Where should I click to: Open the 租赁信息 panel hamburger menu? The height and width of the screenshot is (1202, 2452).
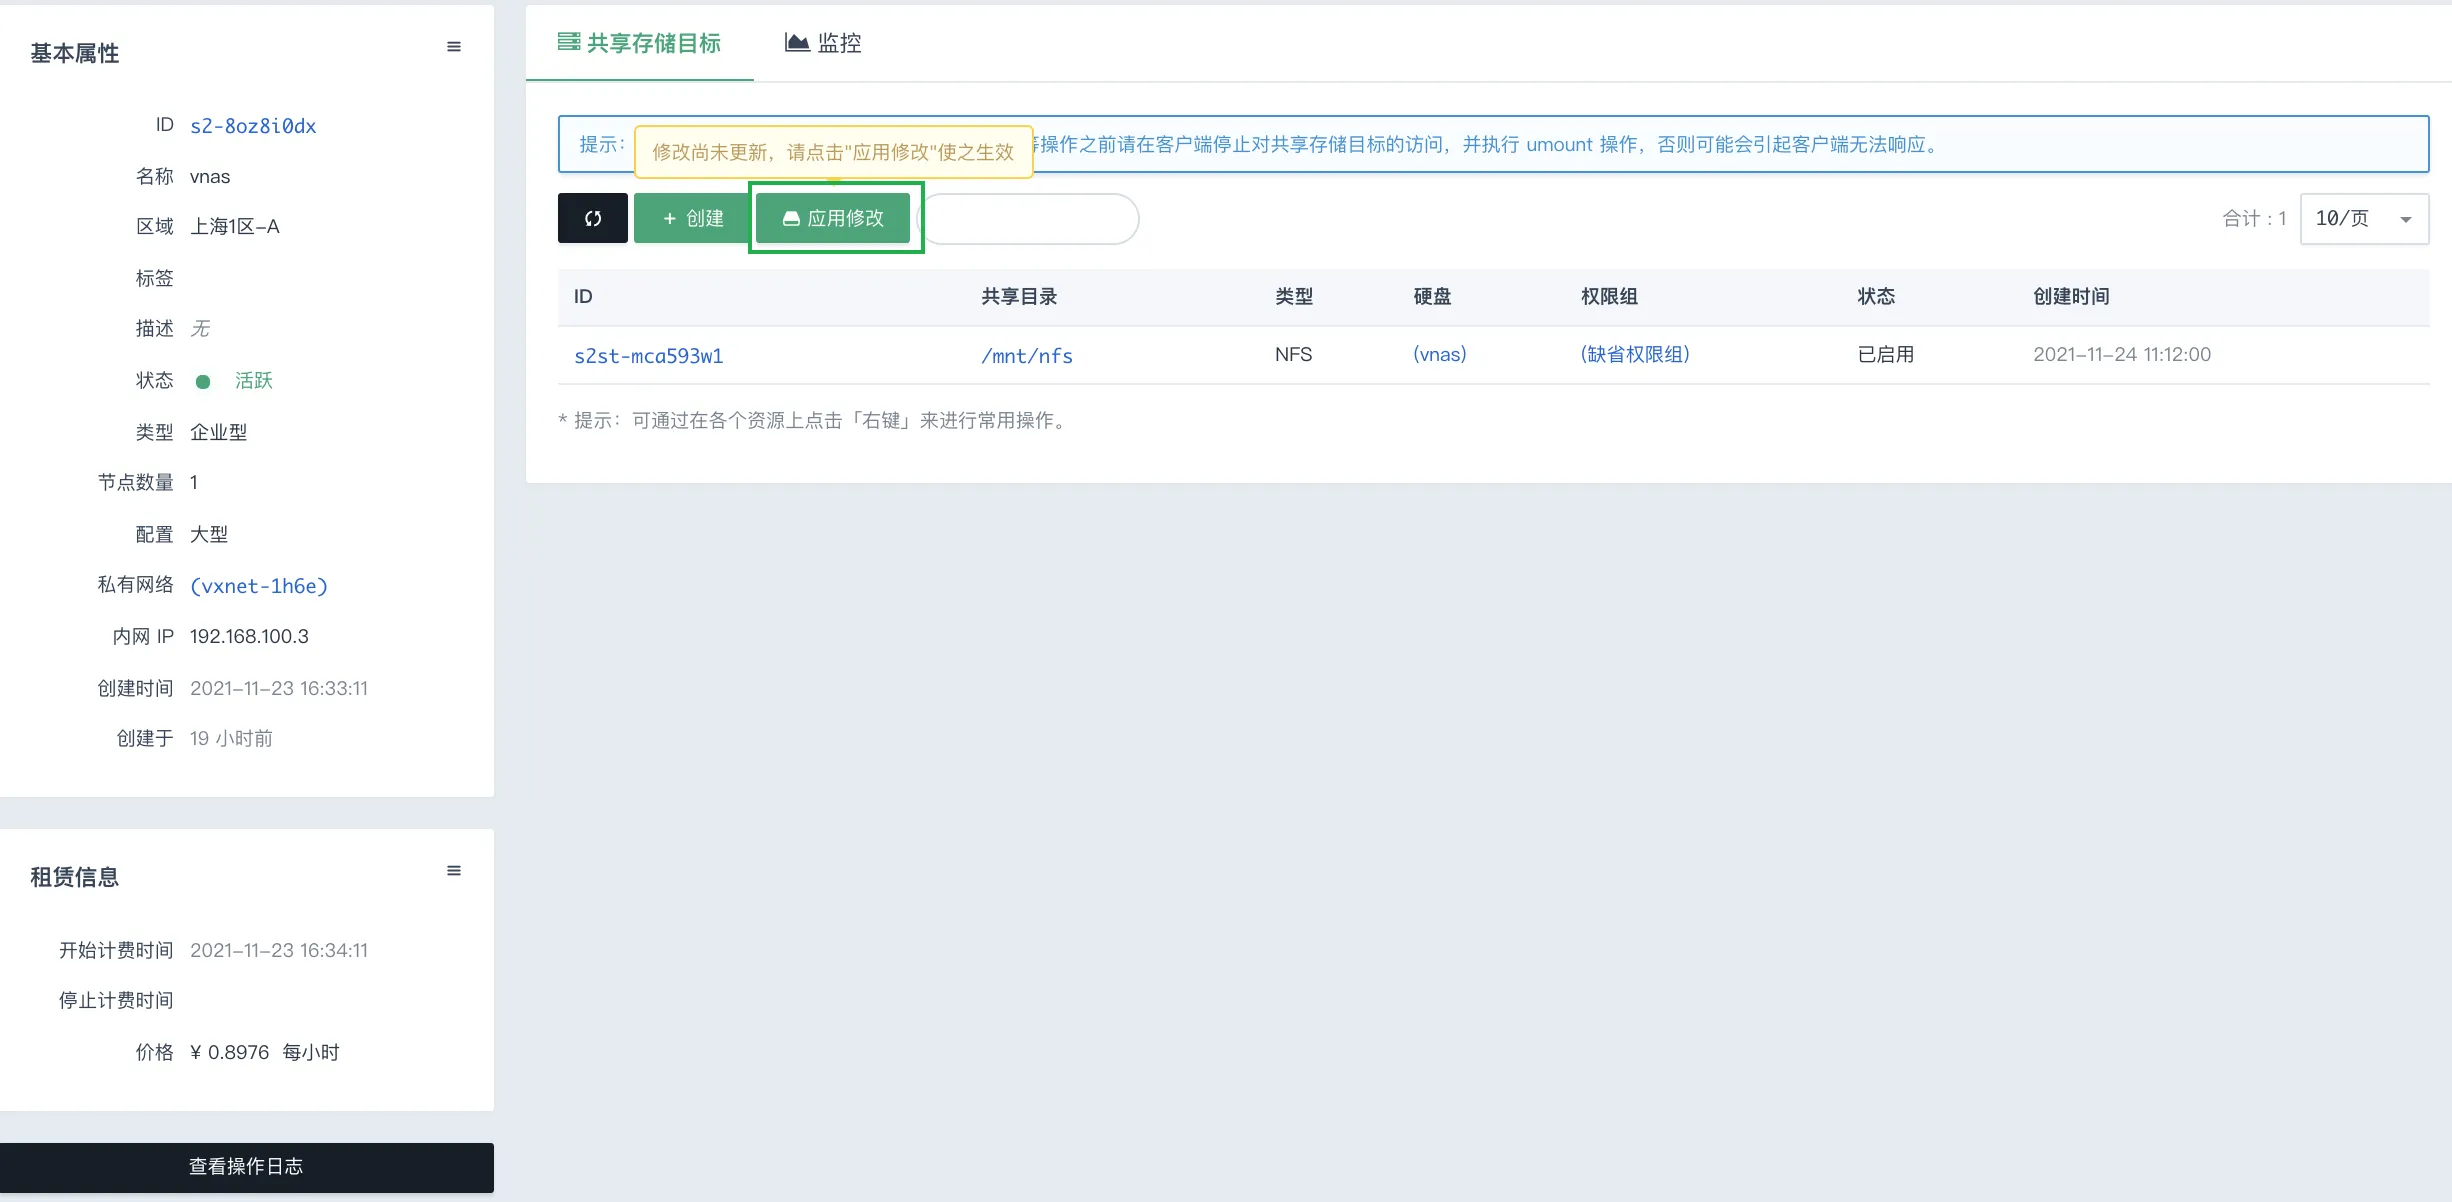click(454, 871)
